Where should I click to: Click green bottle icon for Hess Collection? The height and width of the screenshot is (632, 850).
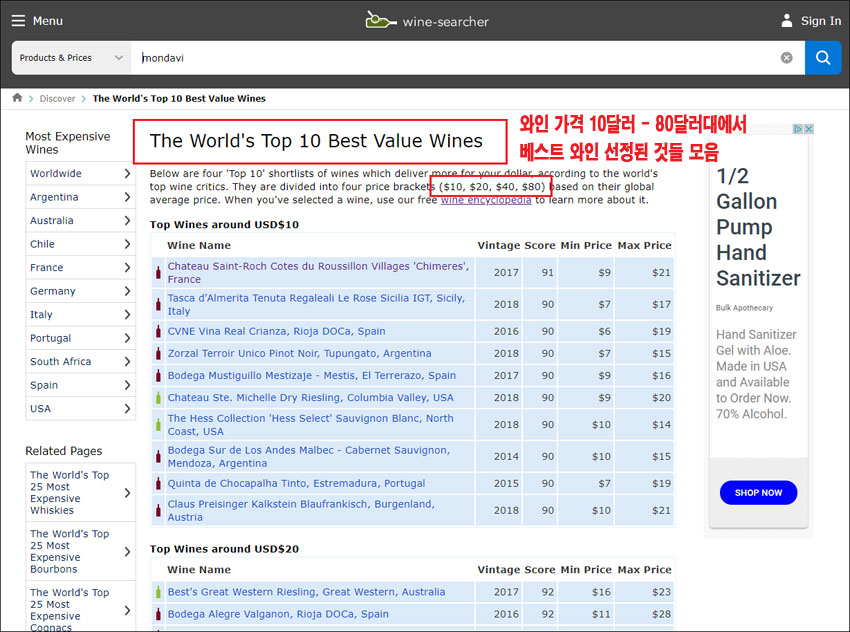pos(158,424)
